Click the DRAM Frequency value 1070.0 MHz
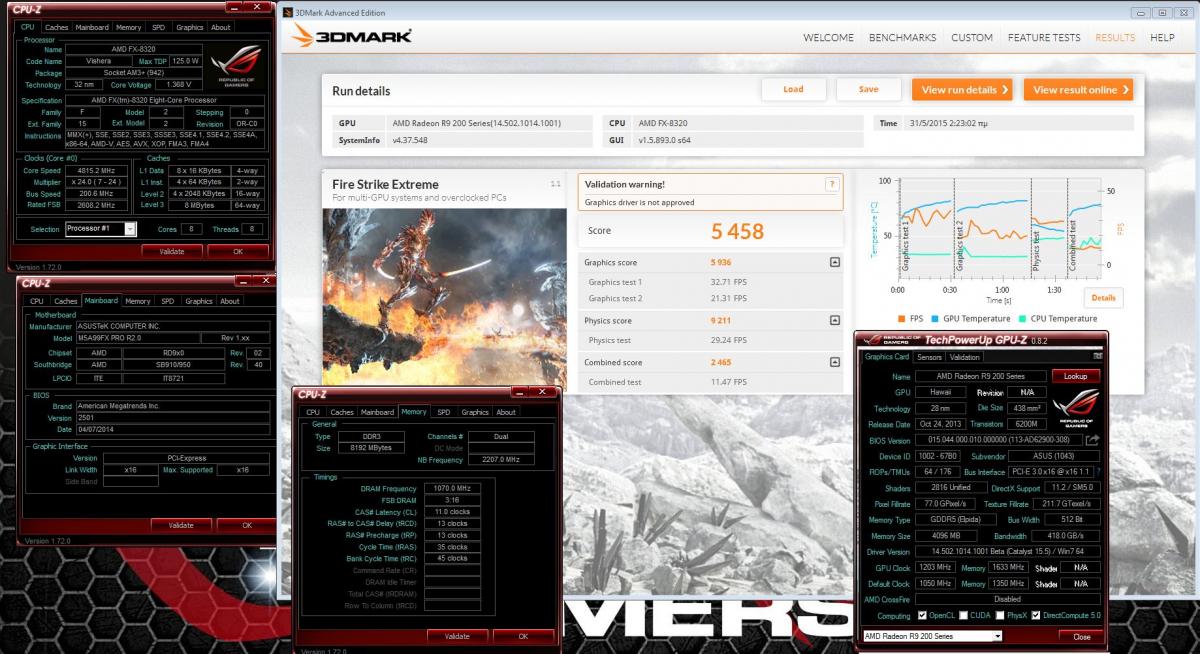The image size is (1200, 654). 454,488
